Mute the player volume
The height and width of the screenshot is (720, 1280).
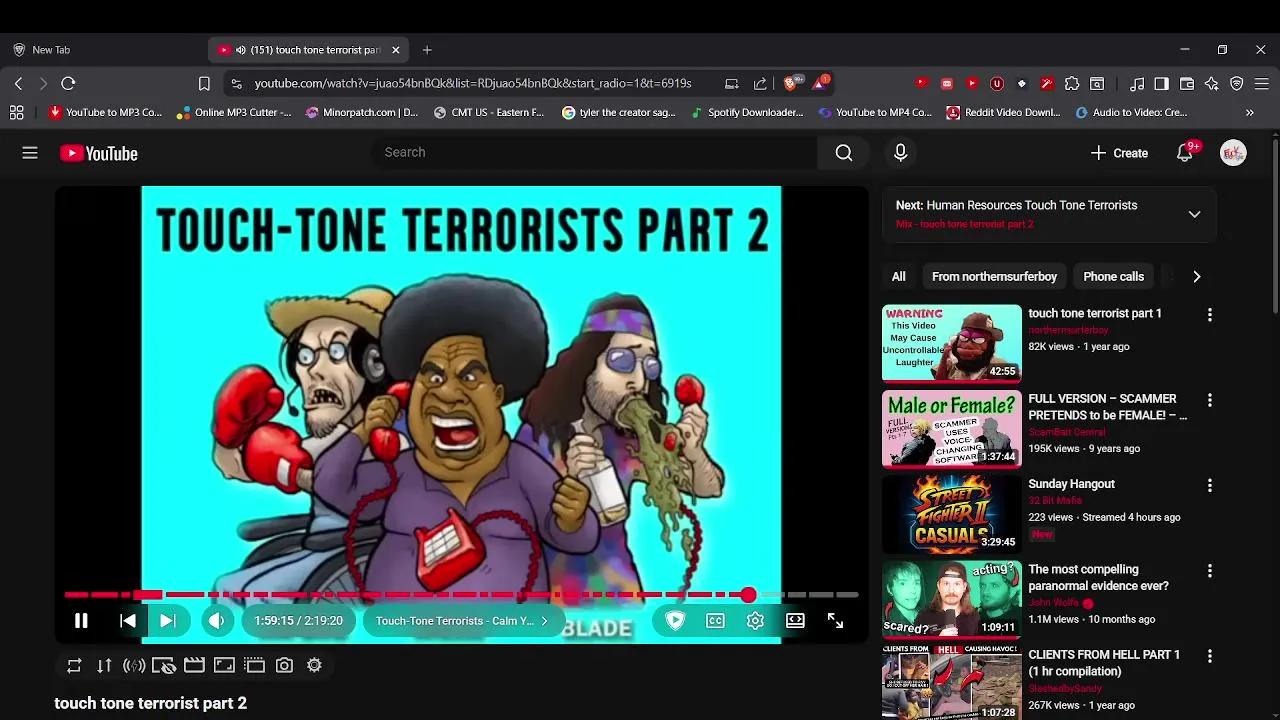(217, 621)
